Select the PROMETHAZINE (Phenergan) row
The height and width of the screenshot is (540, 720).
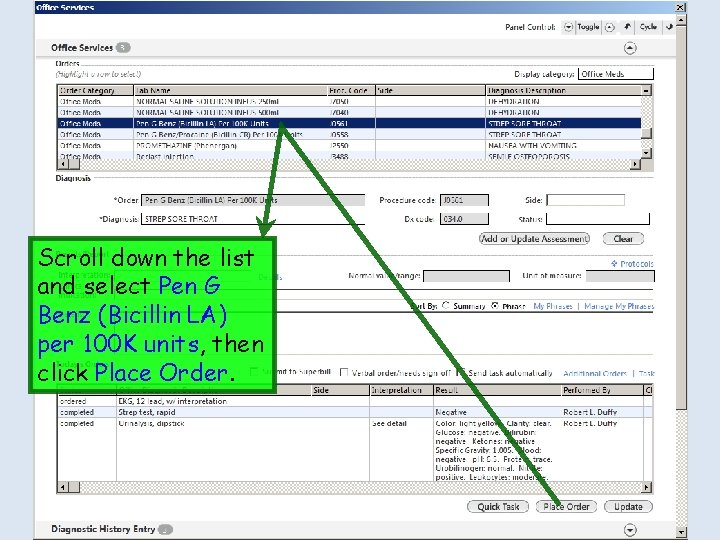coord(349,146)
